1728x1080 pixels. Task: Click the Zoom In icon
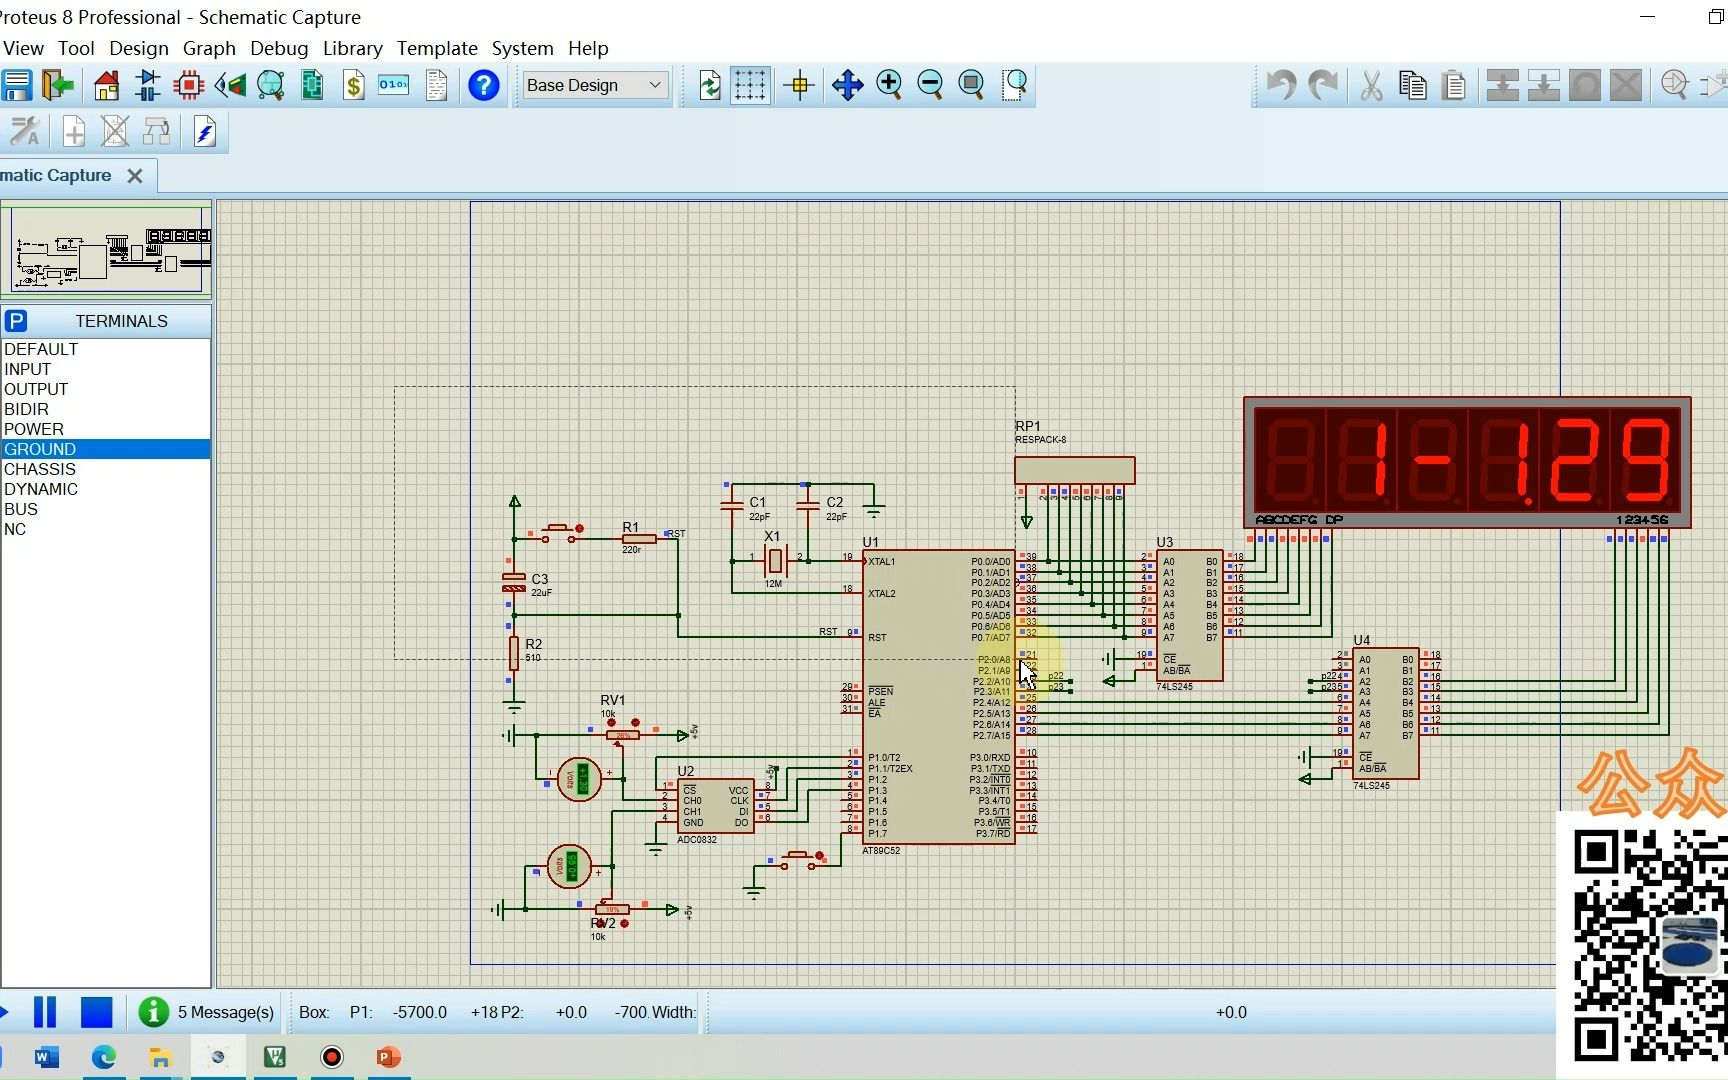pyautogui.click(x=889, y=85)
